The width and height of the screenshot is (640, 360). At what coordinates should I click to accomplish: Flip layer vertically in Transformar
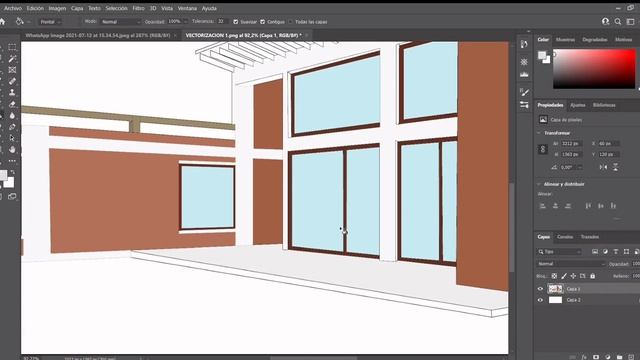[616, 167]
